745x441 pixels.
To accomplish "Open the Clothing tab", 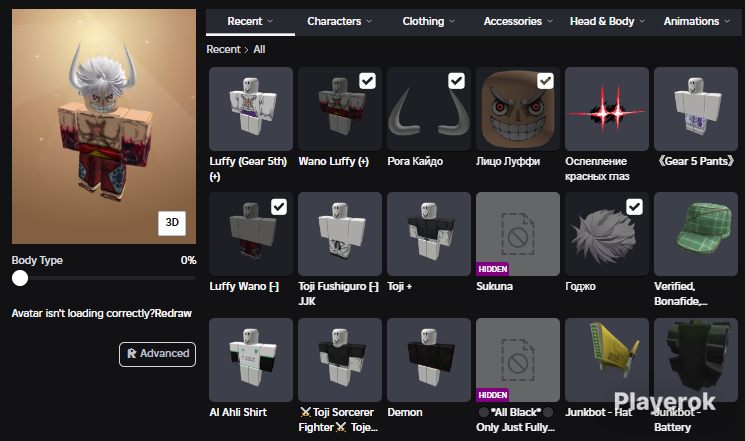I will pyautogui.click(x=429, y=21).
